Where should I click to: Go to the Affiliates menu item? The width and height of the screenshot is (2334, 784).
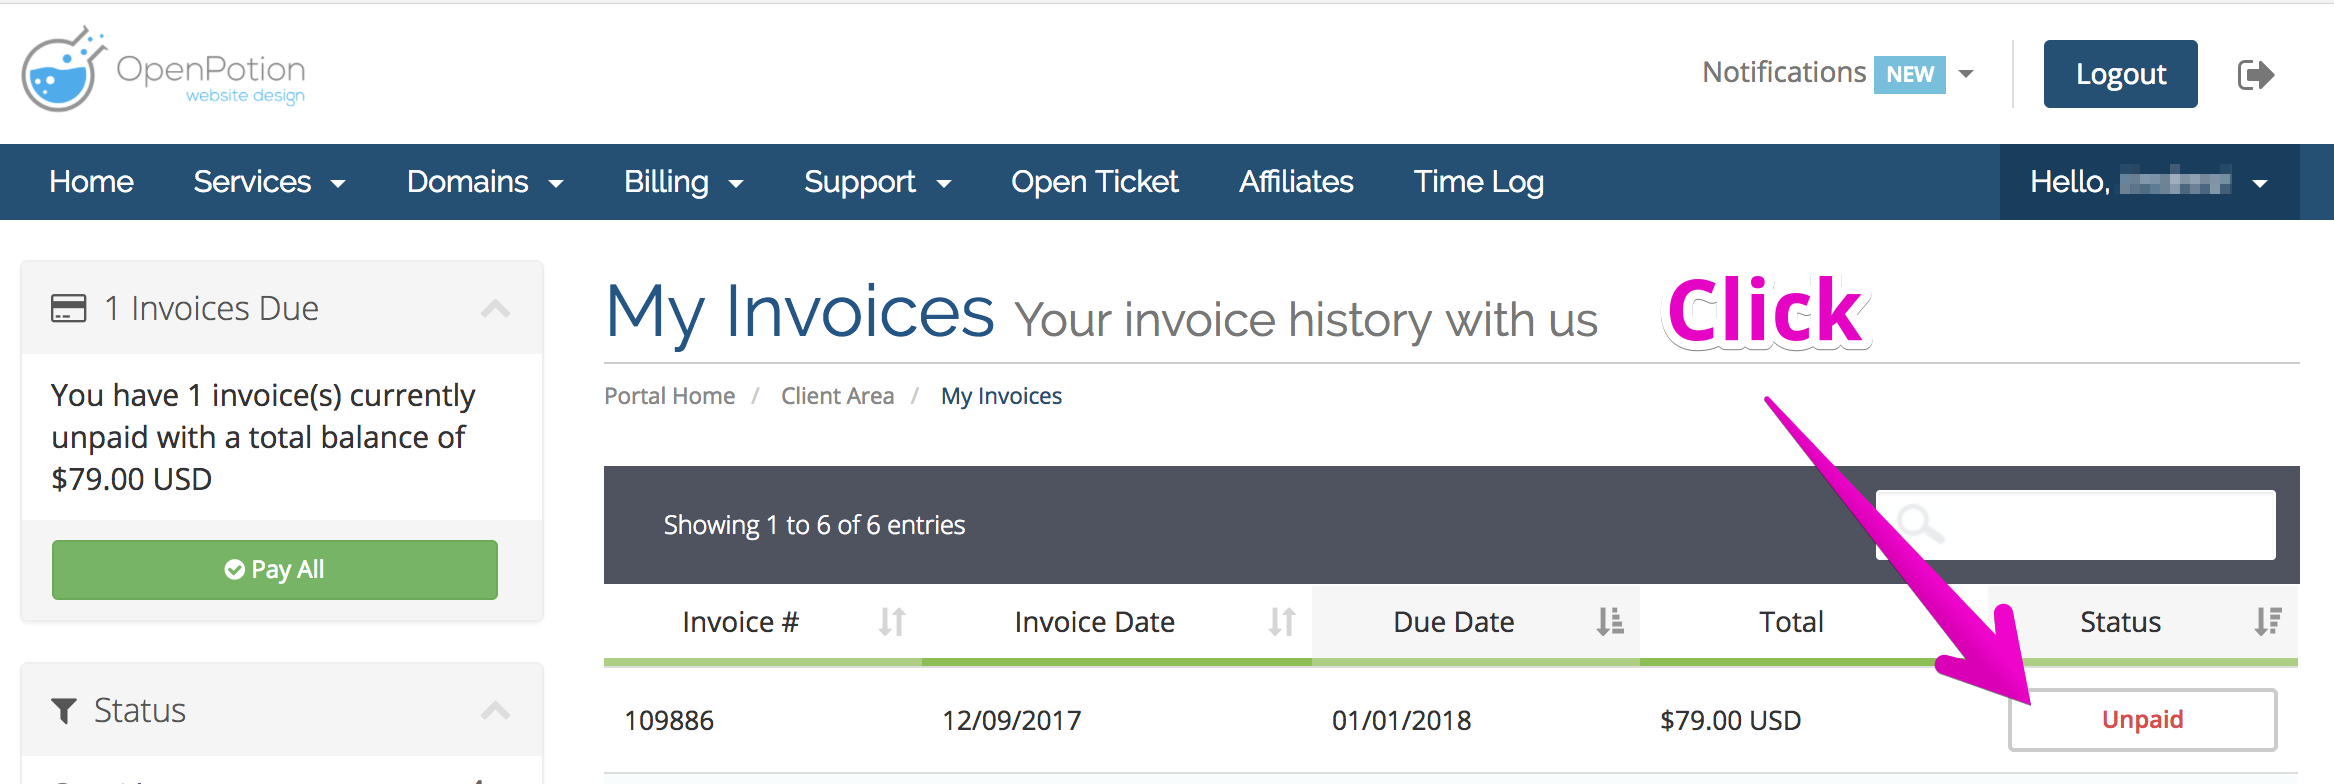[1296, 182]
